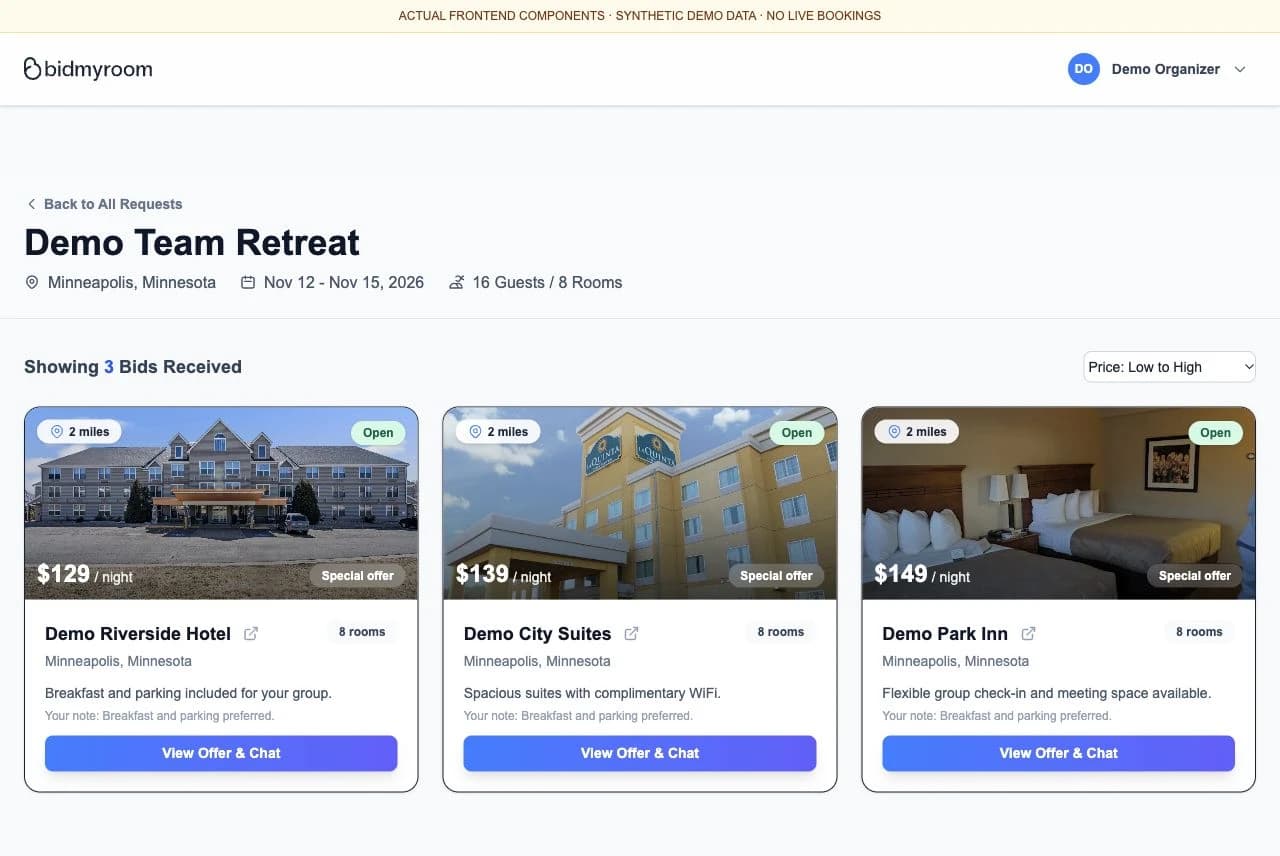Viewport: 1280px width, 856px height.
Task: Click 2 miles badge on Demo Riverside Hotel photo
Action: [80, 432]
